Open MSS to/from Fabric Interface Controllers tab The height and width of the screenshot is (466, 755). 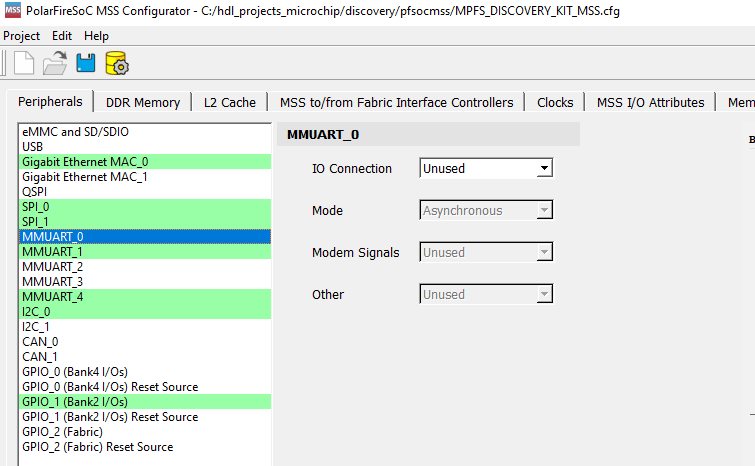pos(396,102)
